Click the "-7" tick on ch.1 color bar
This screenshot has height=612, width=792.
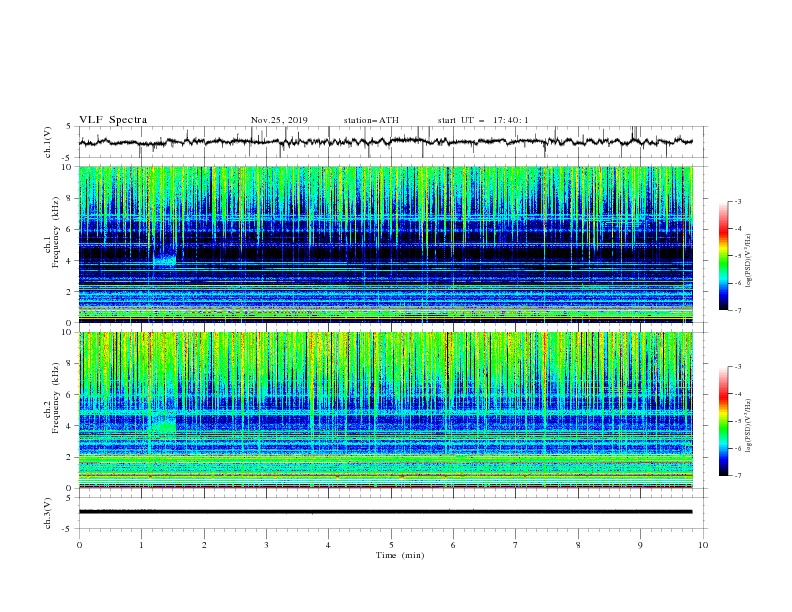click(738, 311)
